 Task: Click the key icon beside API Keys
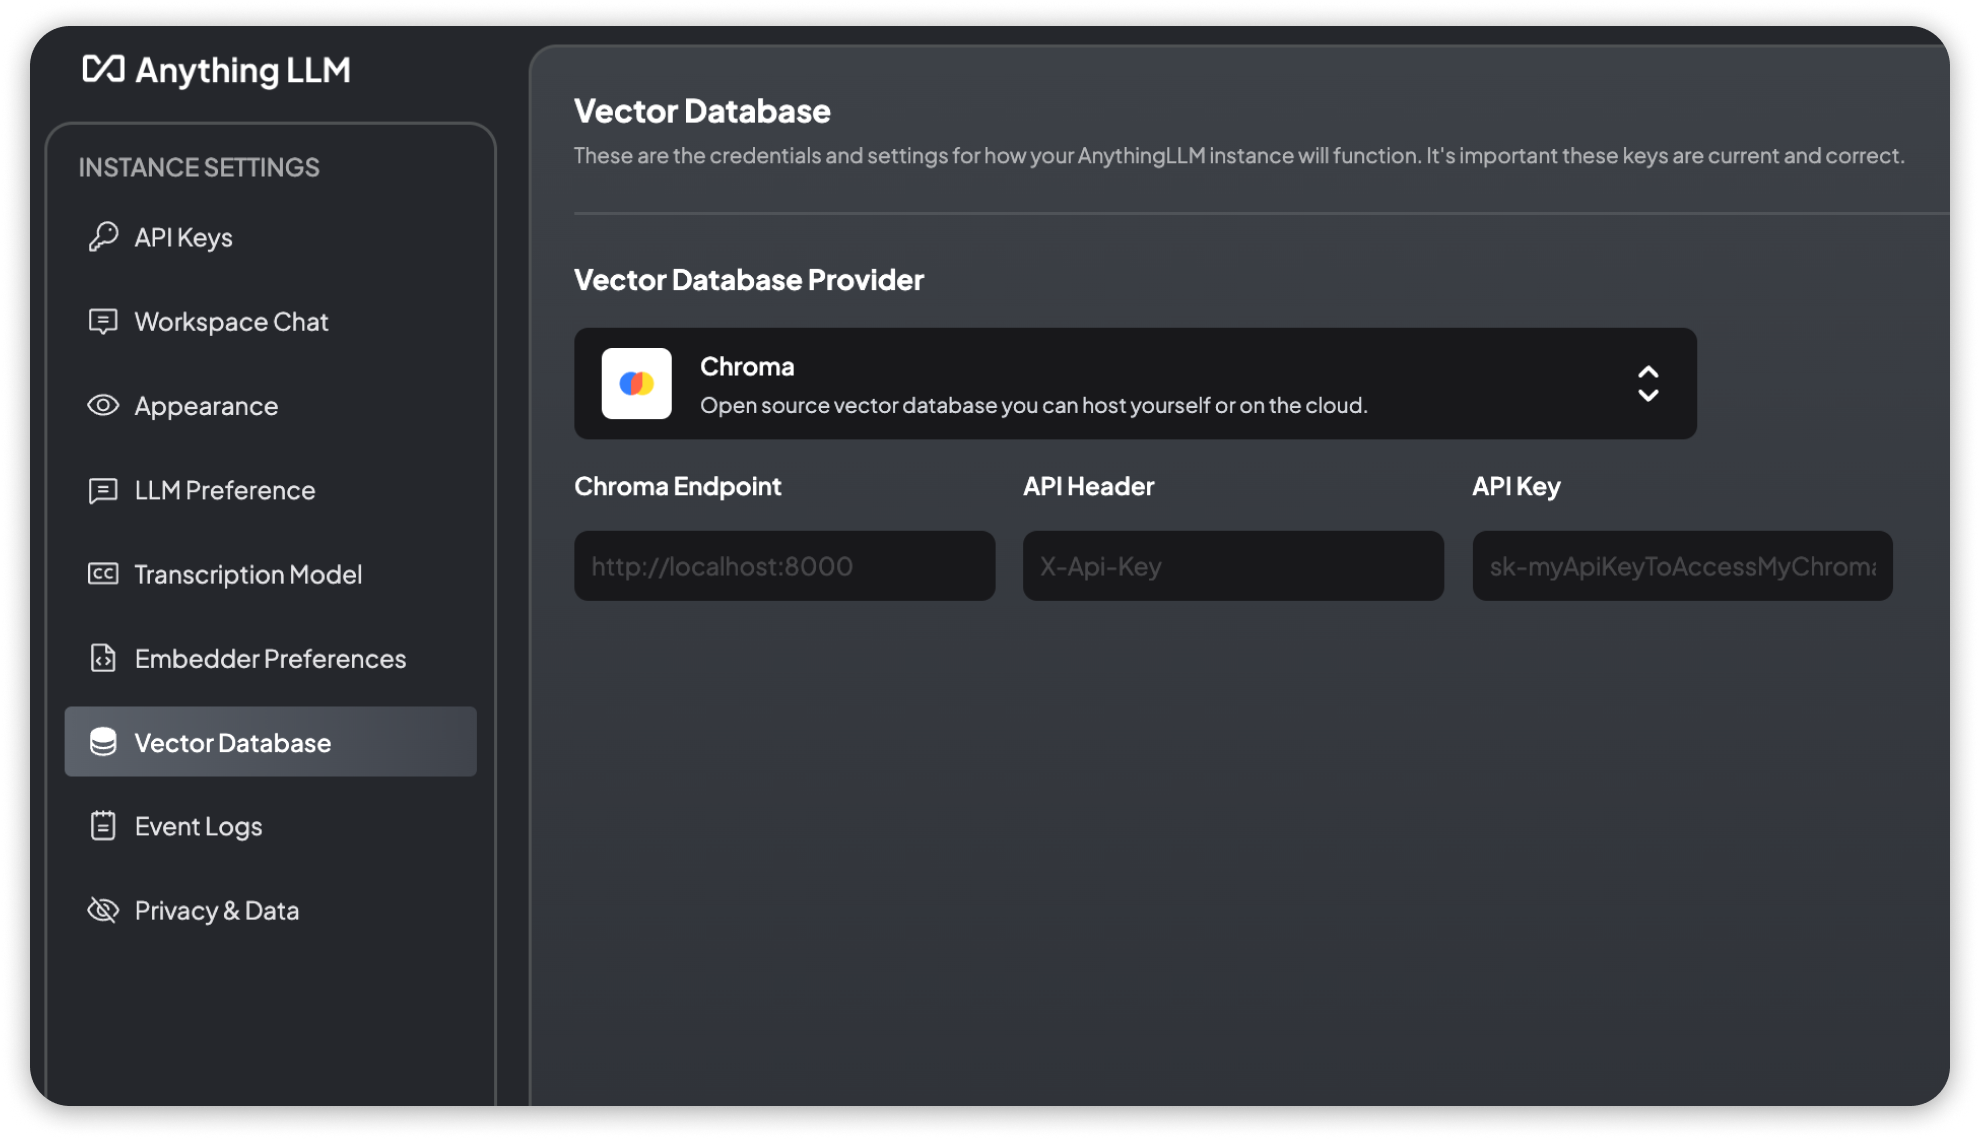(x=103, y=237)
